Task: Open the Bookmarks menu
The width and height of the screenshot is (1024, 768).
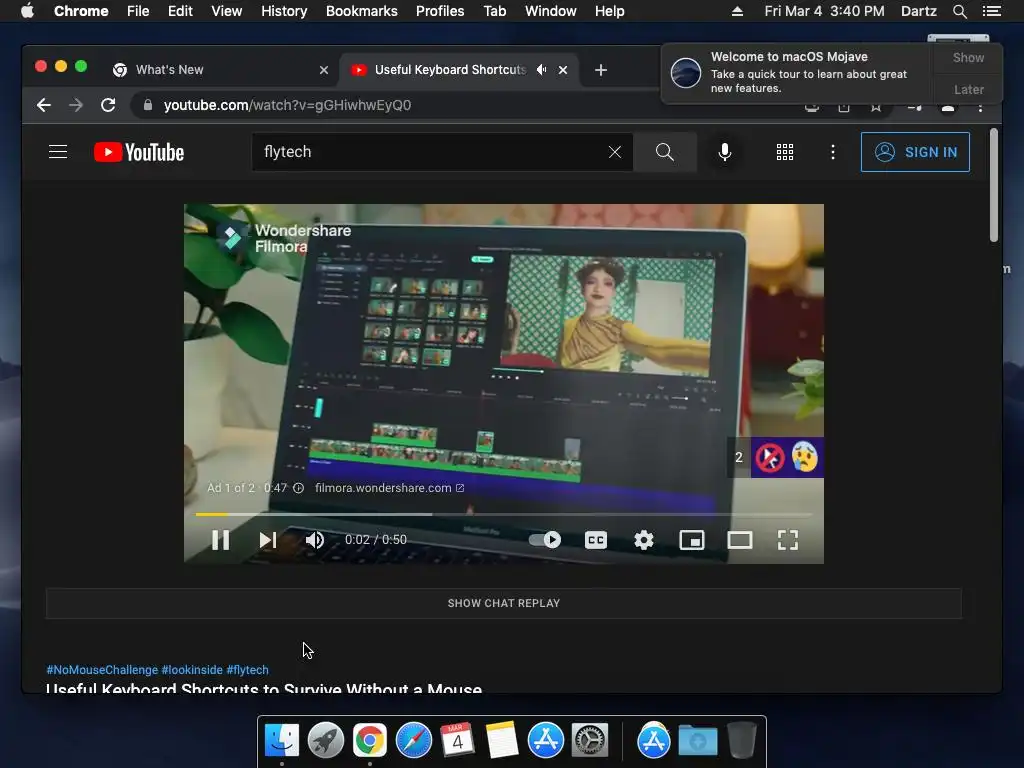Action: click(x=362, y=11)
